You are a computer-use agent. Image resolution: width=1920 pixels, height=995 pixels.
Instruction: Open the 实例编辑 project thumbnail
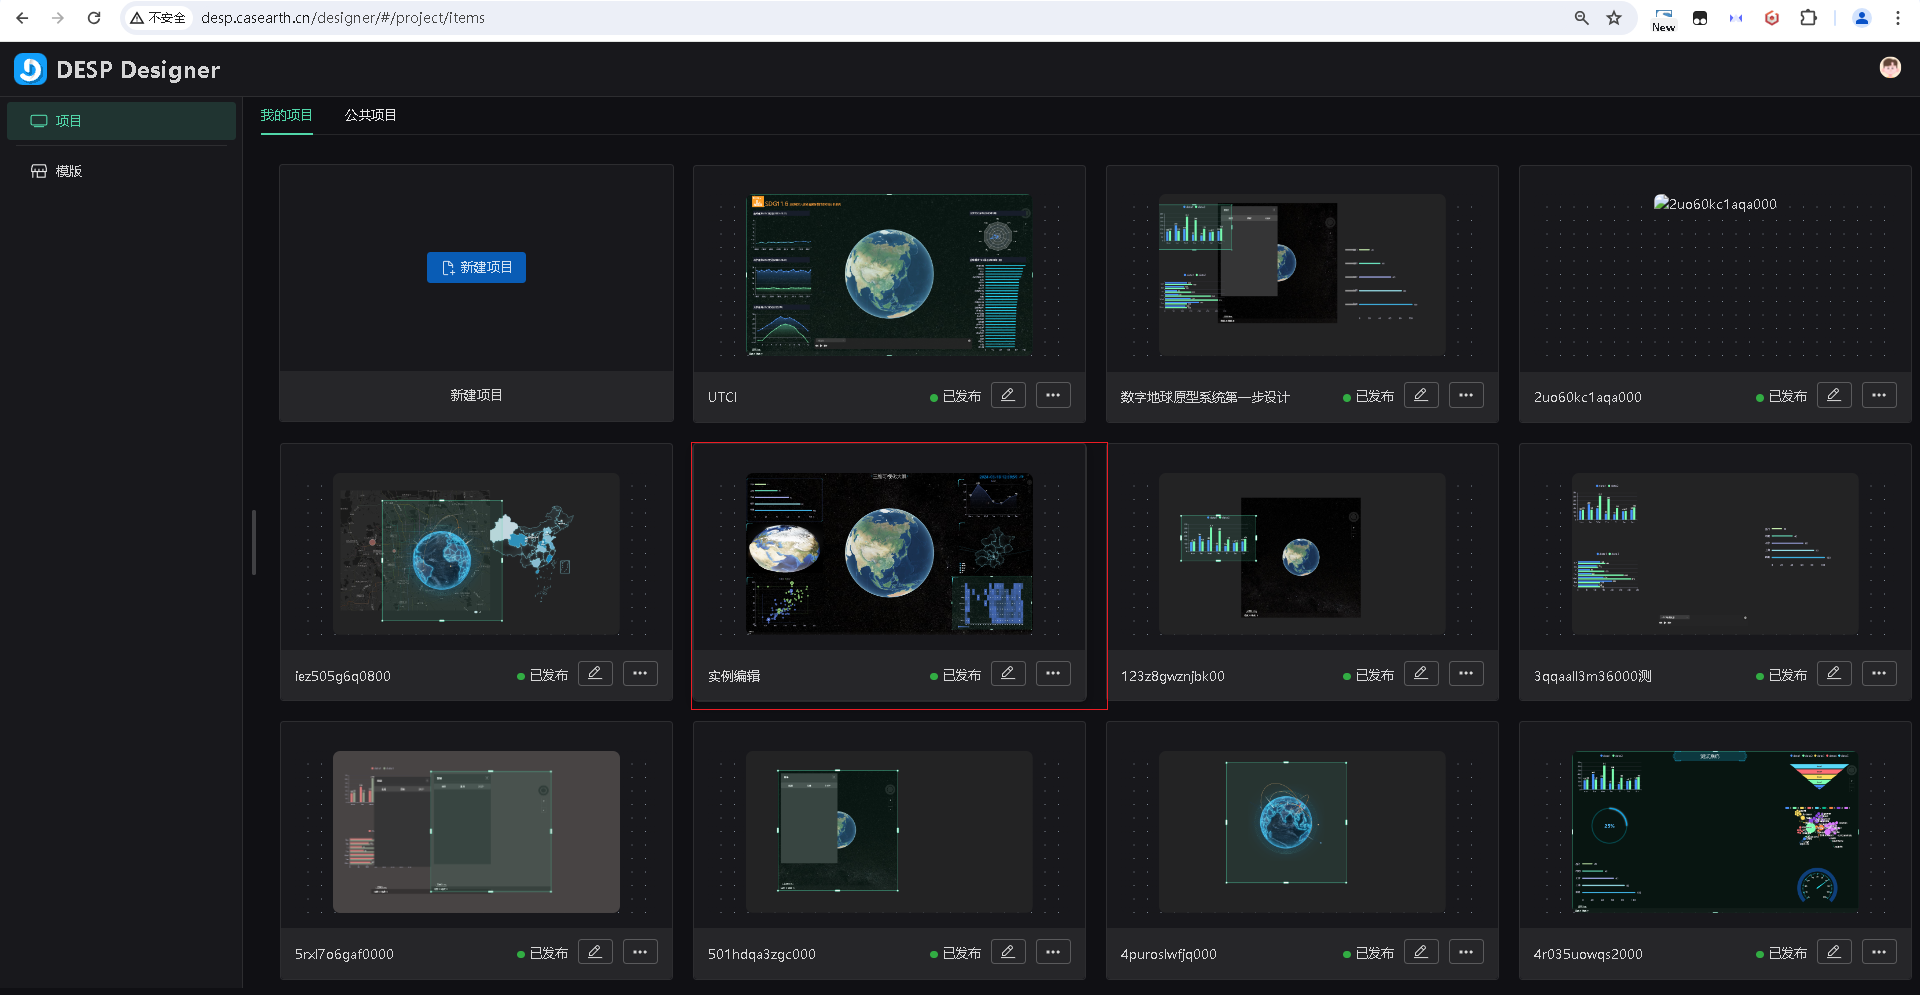pos(889,553)
